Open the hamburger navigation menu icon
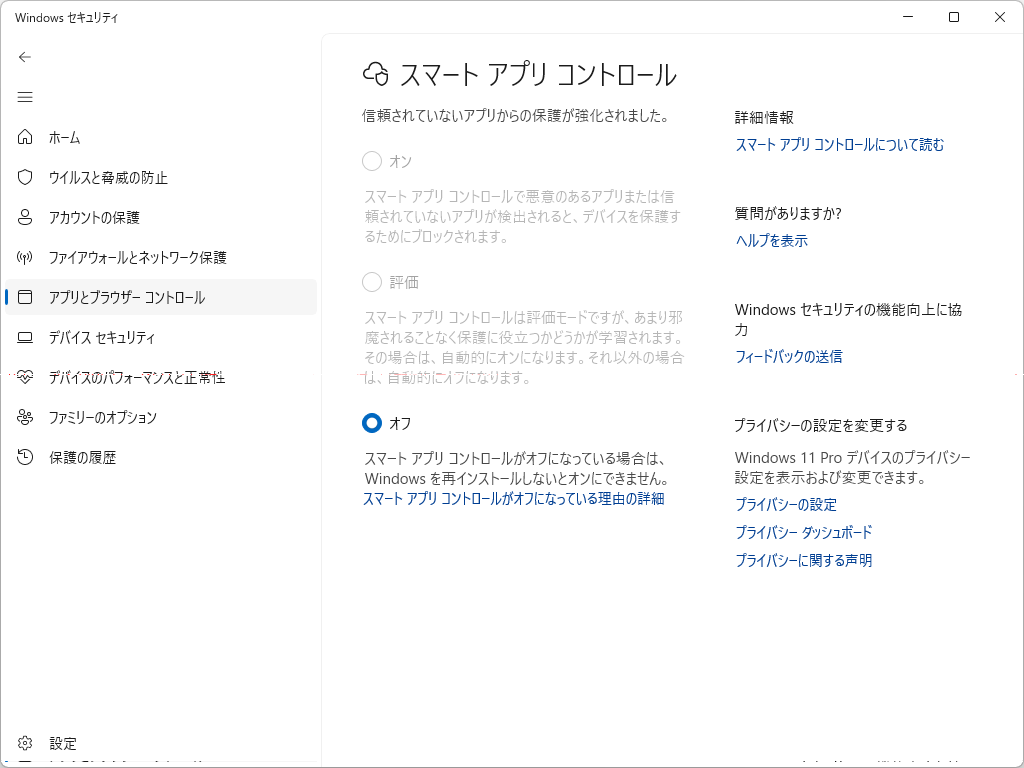Viewport: 1024px width, 768px height. 25,97
